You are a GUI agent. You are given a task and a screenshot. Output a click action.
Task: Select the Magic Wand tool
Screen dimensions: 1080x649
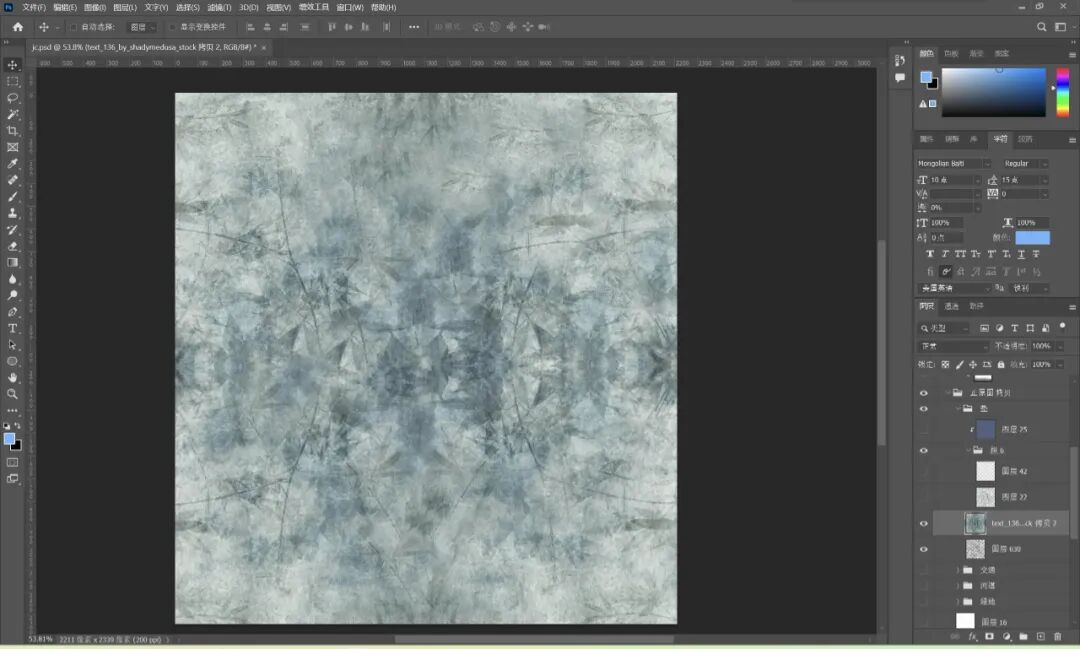12,114
